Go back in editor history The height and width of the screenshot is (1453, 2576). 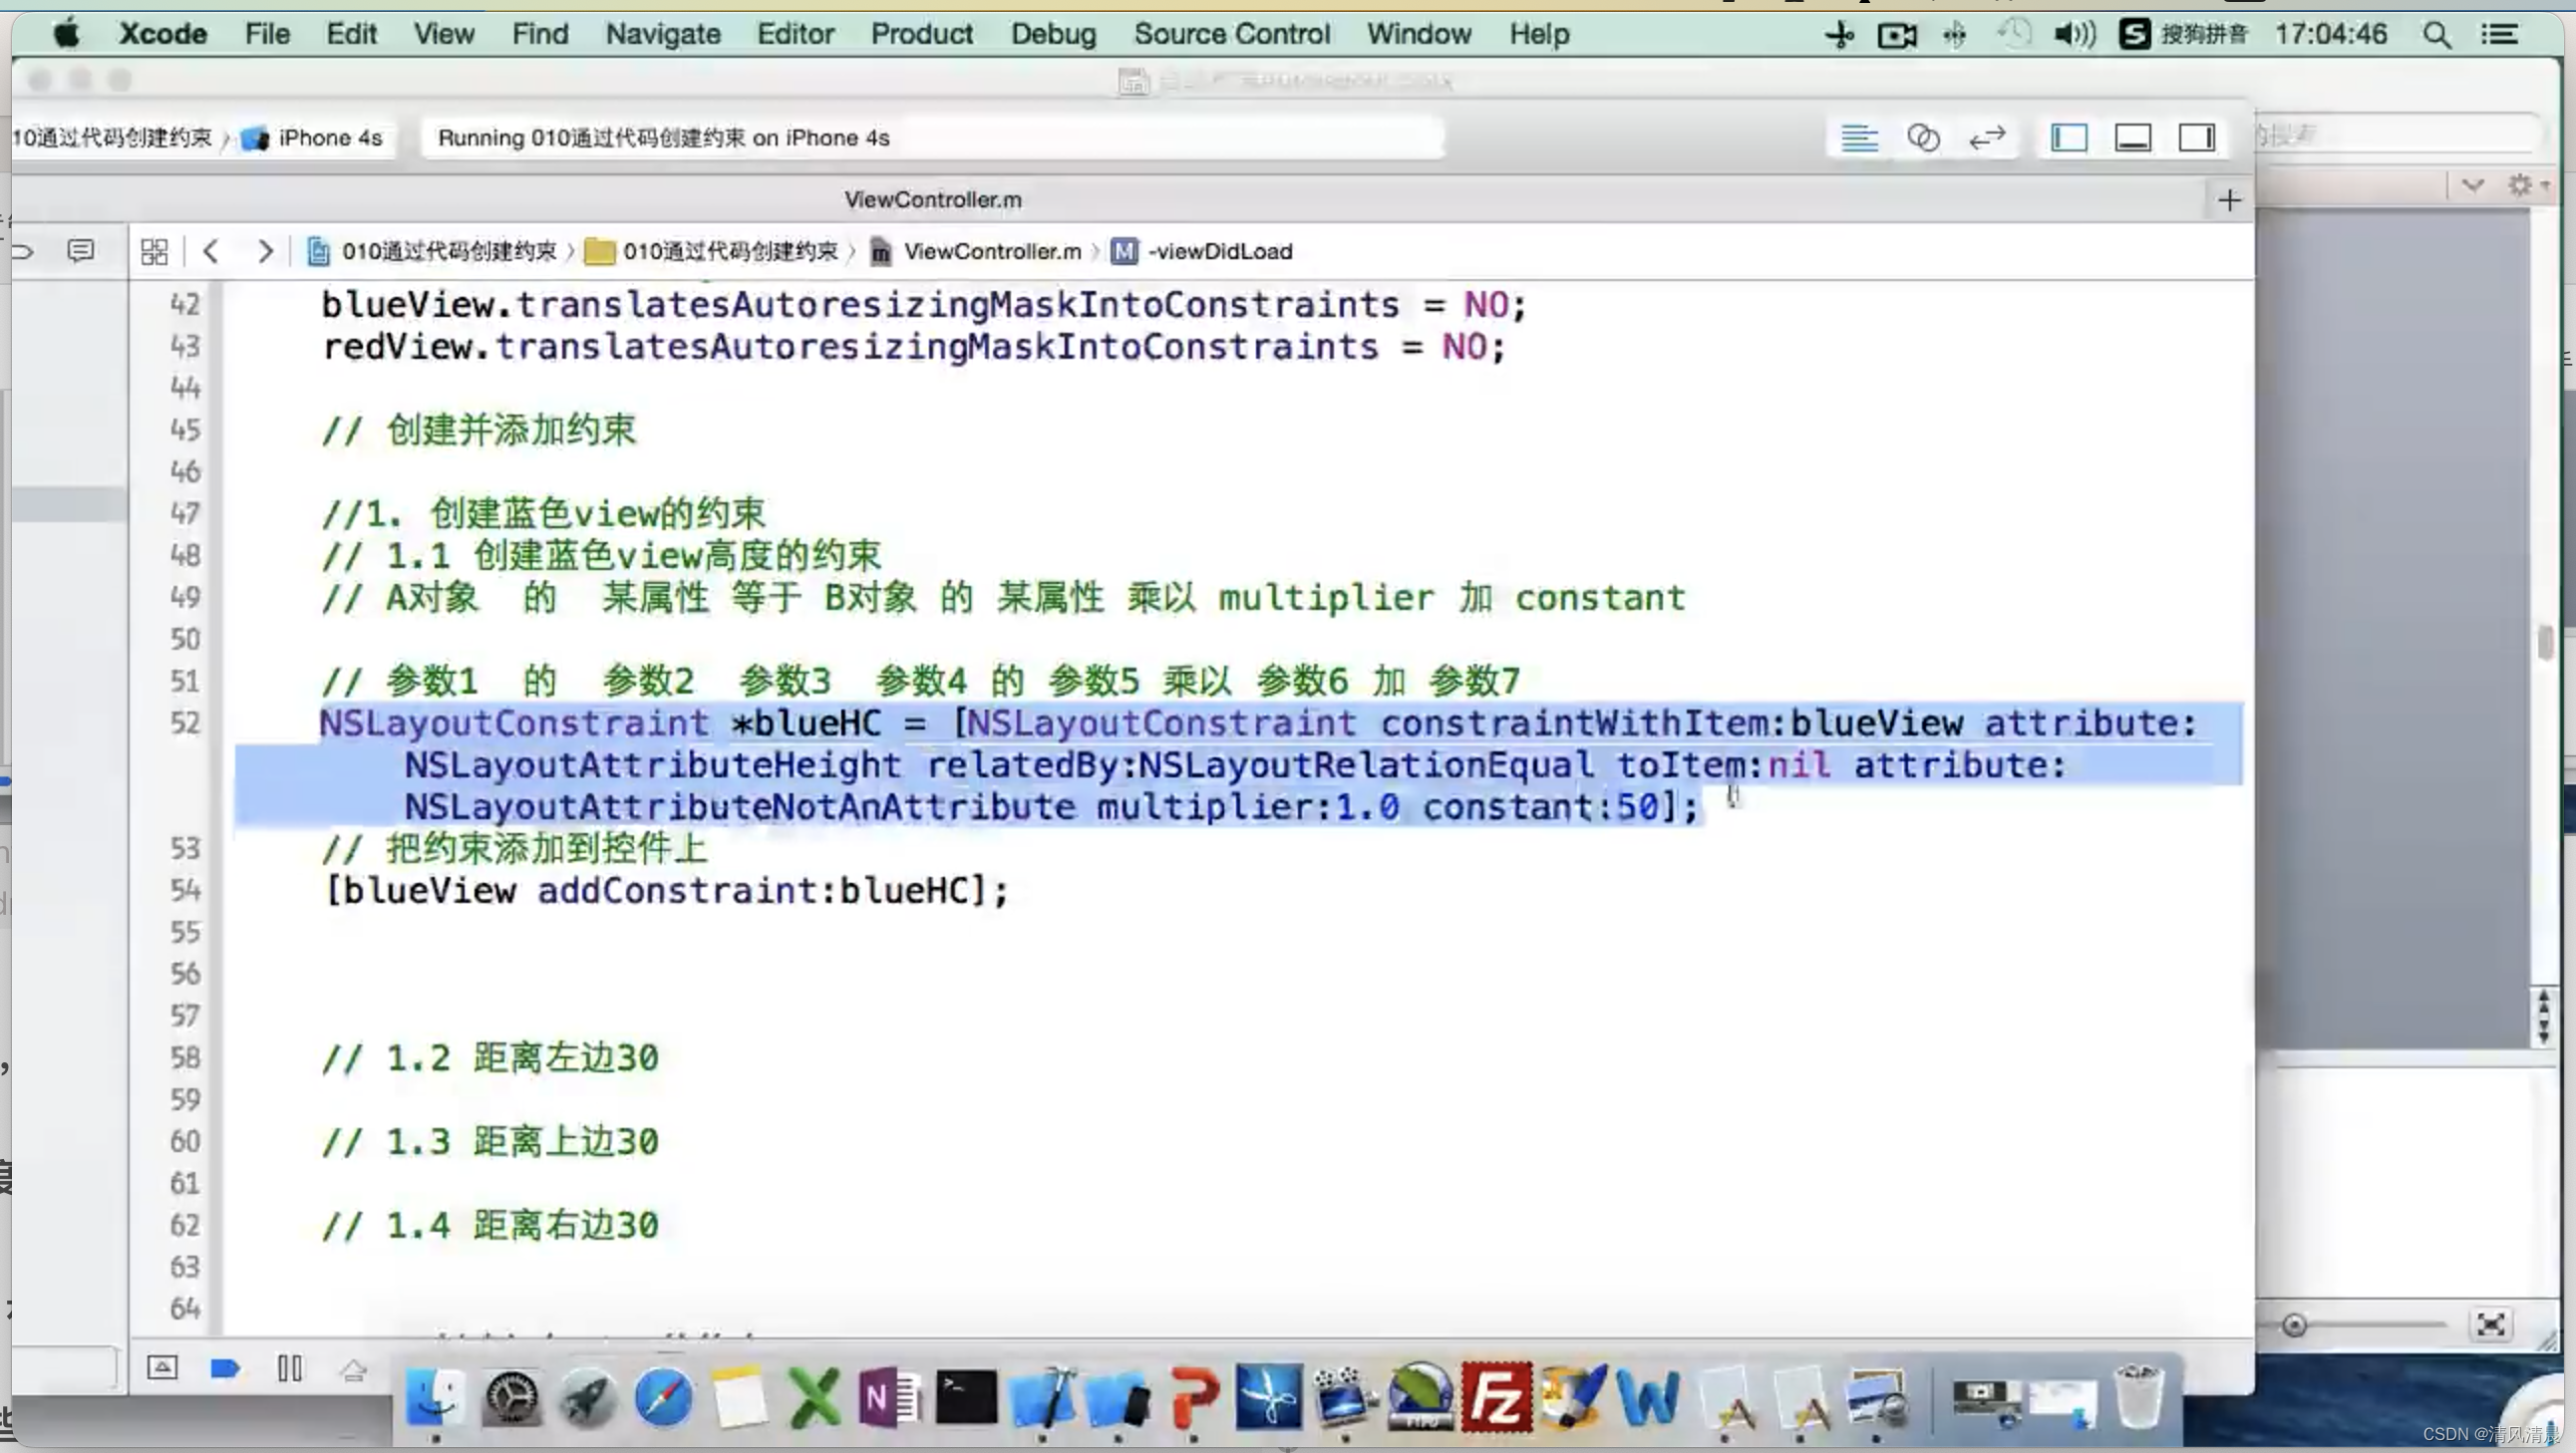[x=210, y=251]
